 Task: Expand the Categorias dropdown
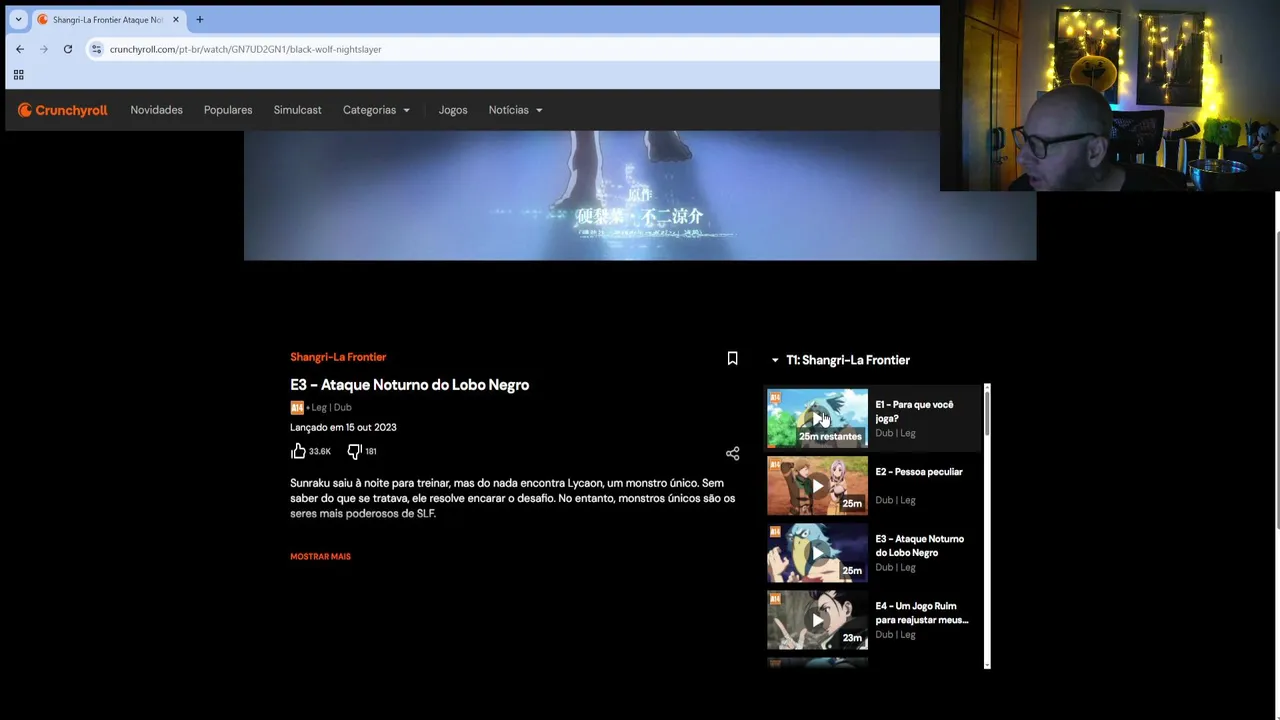point(376,110)
